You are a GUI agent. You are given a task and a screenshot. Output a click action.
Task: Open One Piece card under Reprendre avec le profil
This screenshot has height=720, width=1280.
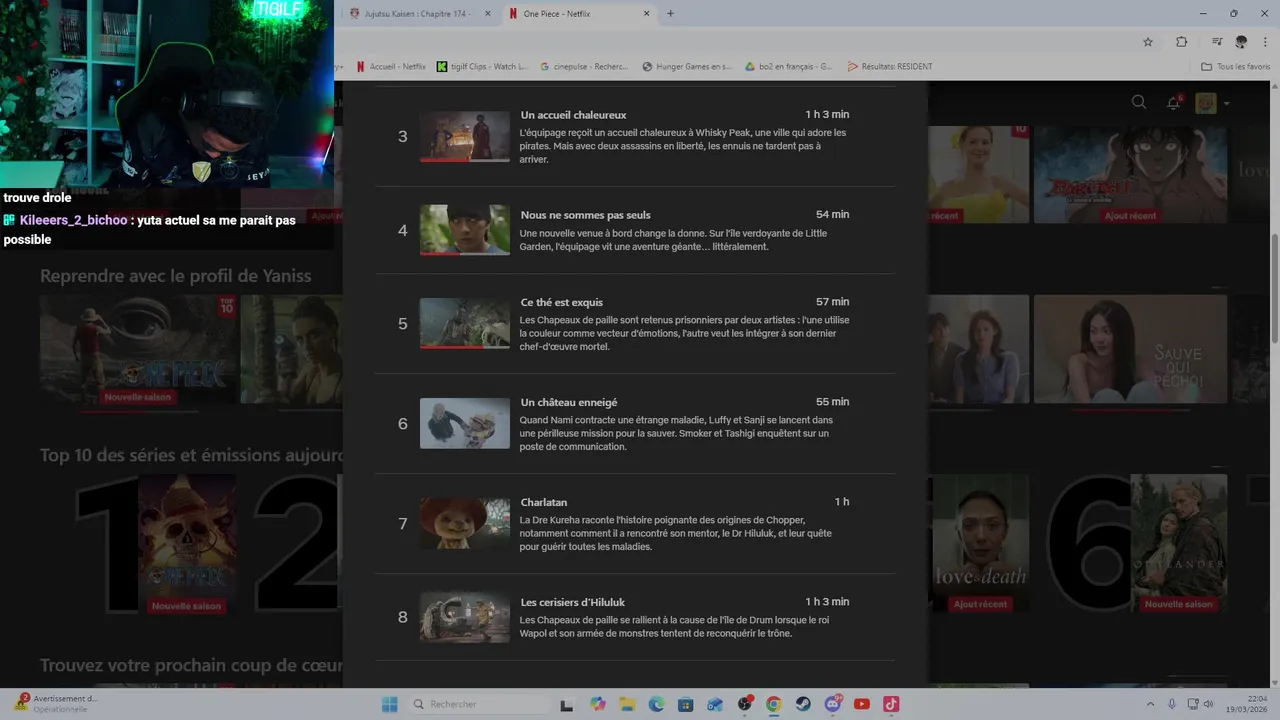click(139, 350)
